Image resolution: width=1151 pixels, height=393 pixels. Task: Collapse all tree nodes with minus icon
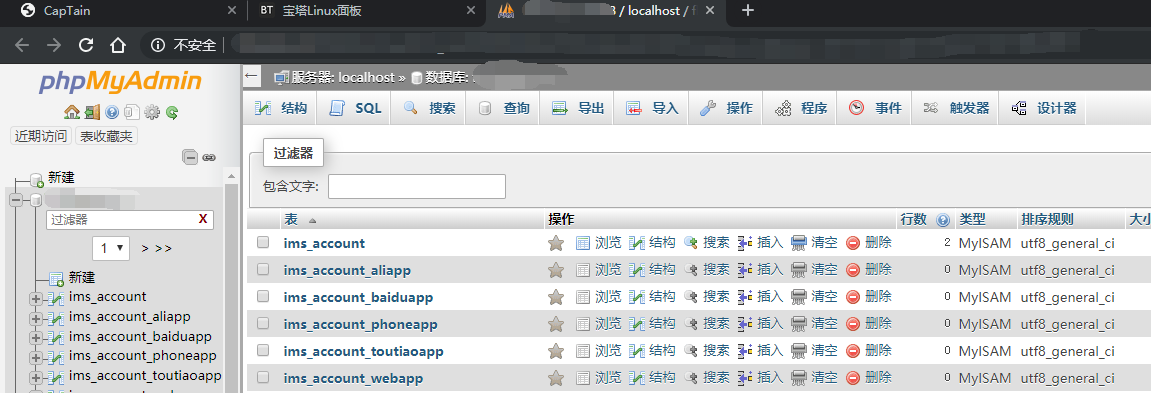click(x=190, y=157)
